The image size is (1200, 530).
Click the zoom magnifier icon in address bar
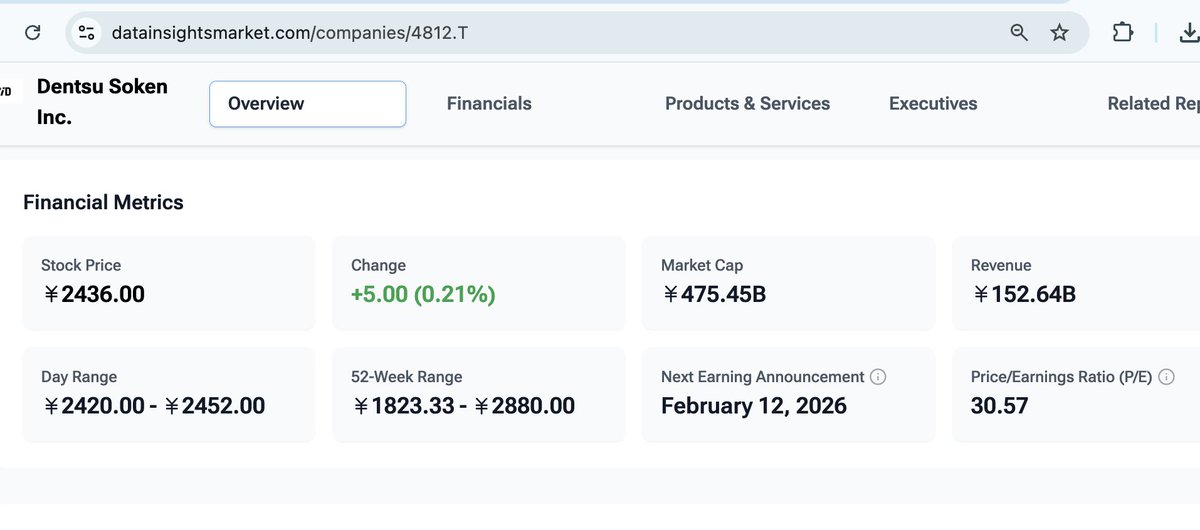[x=1019, y=33]
